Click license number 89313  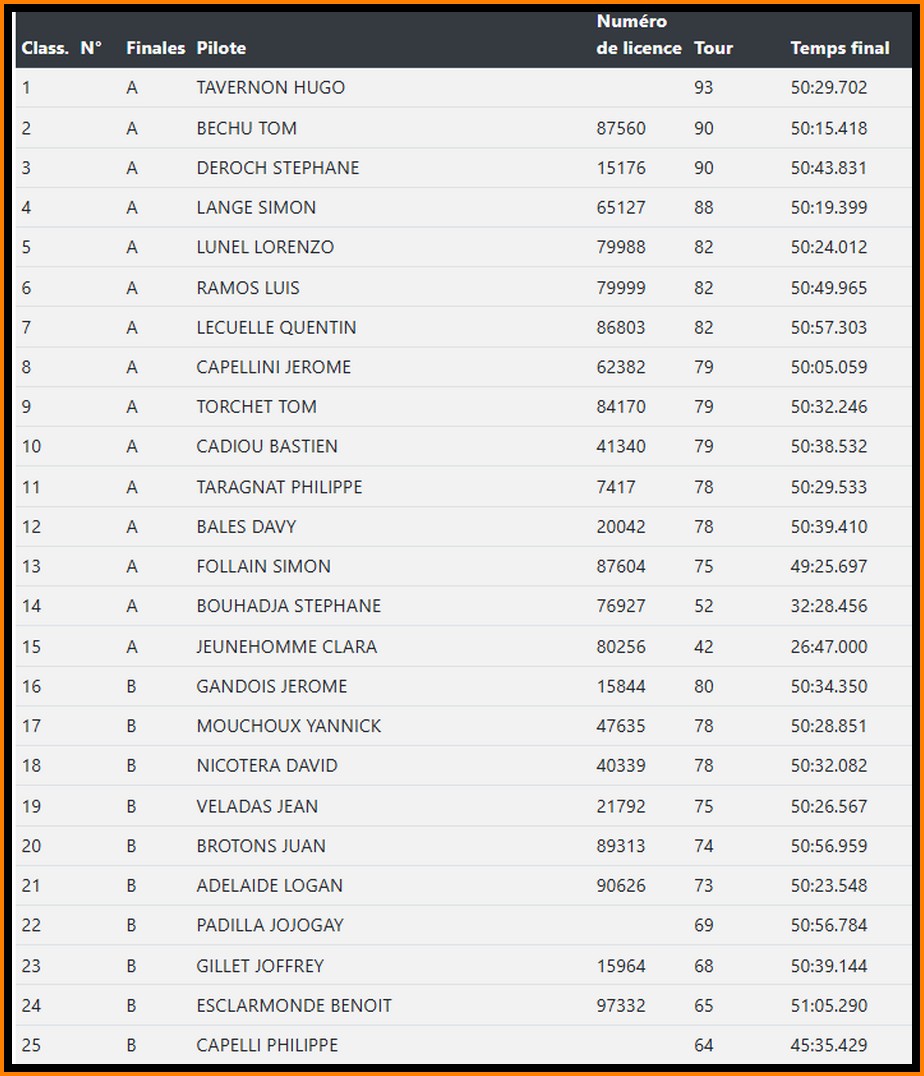(621, 846)
